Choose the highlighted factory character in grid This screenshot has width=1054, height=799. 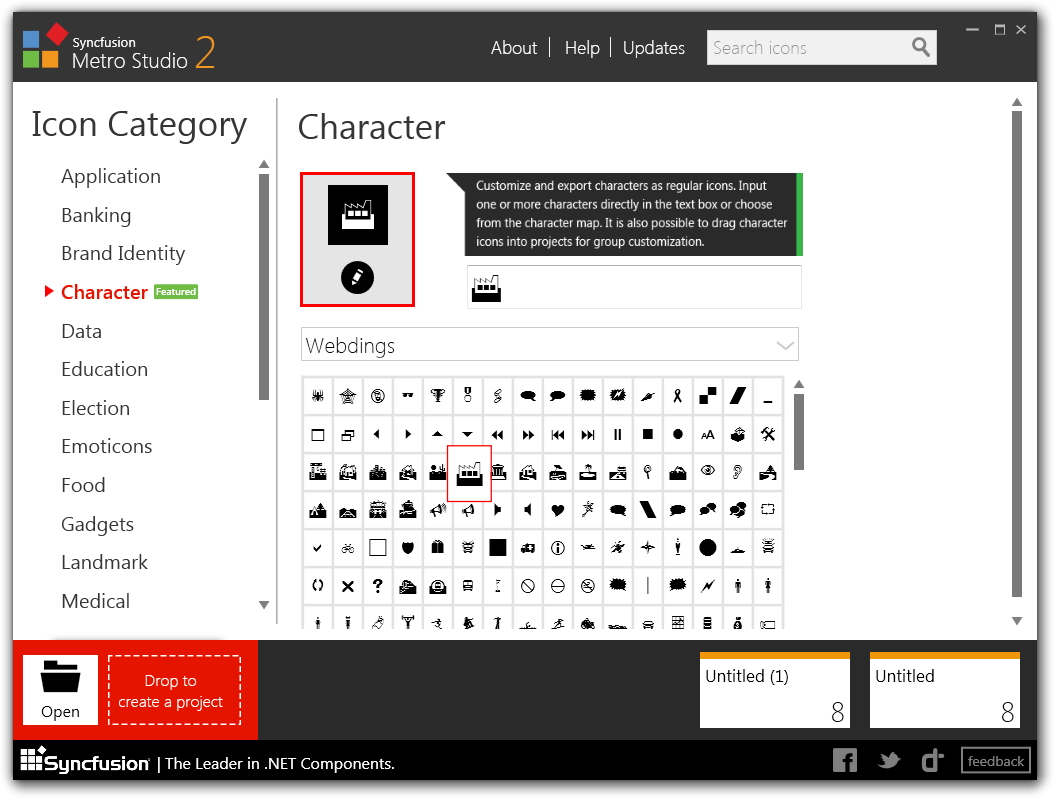click(x=469, y=473)
